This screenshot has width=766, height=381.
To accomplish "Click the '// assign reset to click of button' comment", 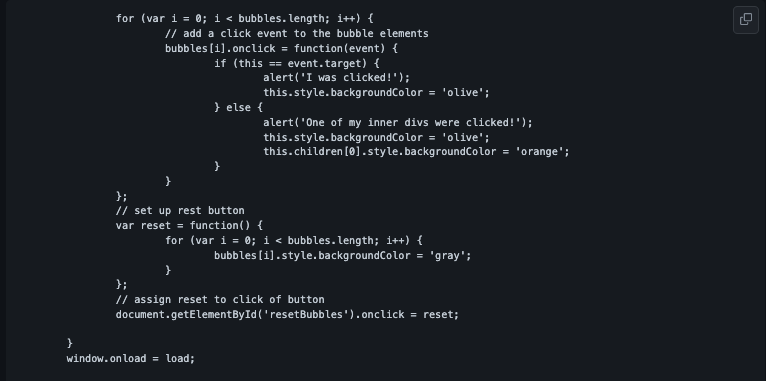I will 220,299.
